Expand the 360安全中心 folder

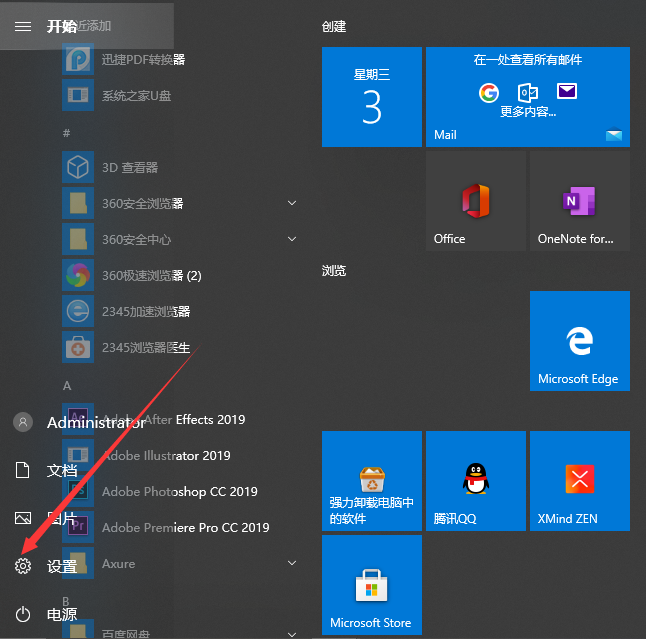pyautogui.click(x=292, y=239)
